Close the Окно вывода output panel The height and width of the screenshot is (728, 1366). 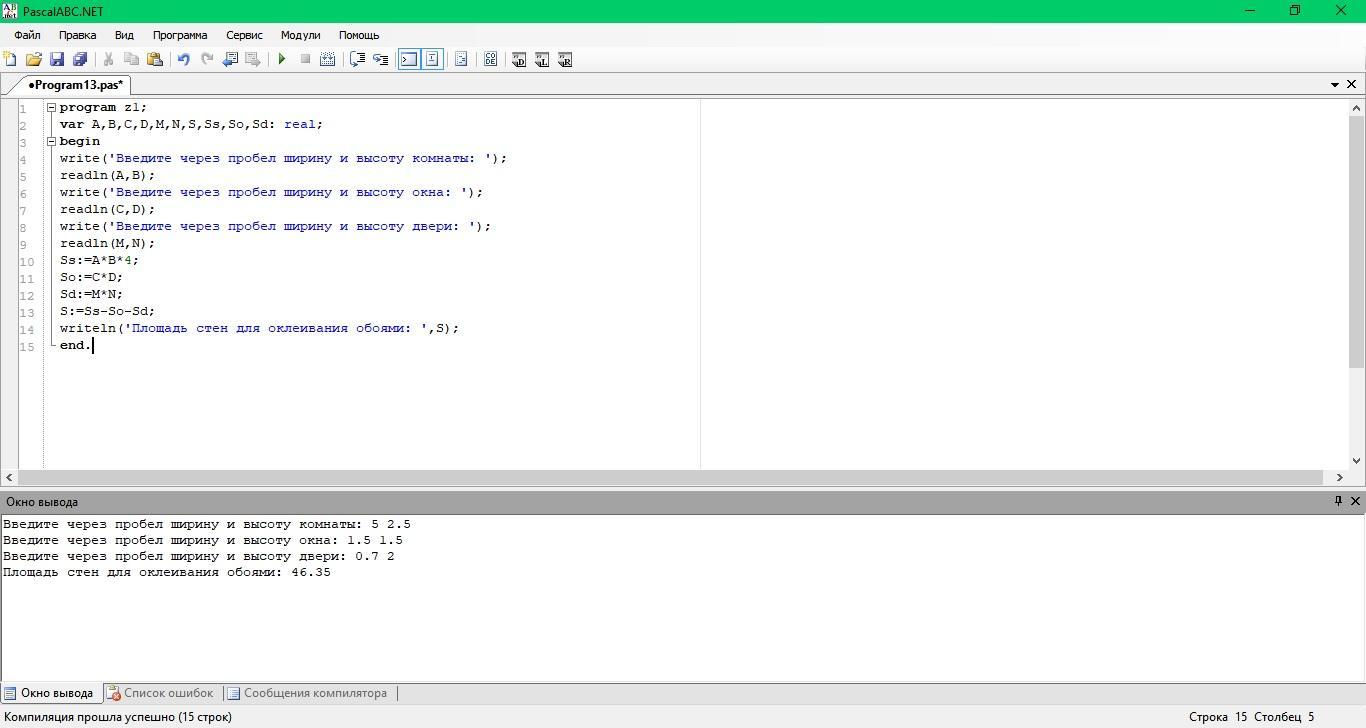(x=1355, y=501)
